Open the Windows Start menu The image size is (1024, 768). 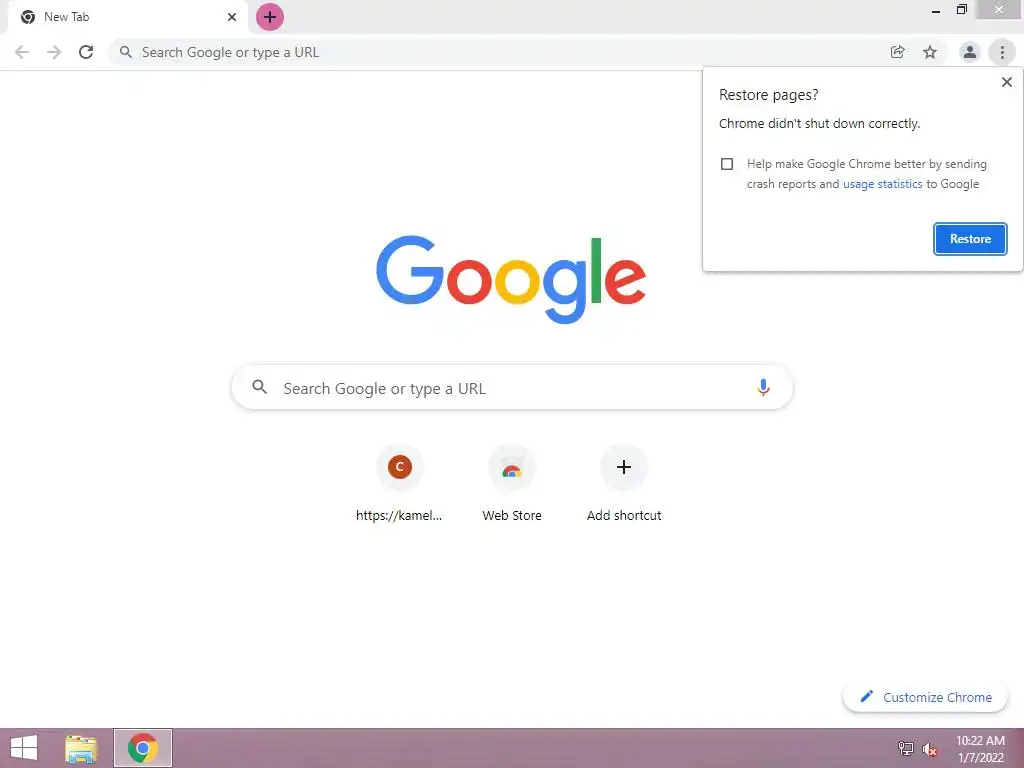tap(24, 748)
